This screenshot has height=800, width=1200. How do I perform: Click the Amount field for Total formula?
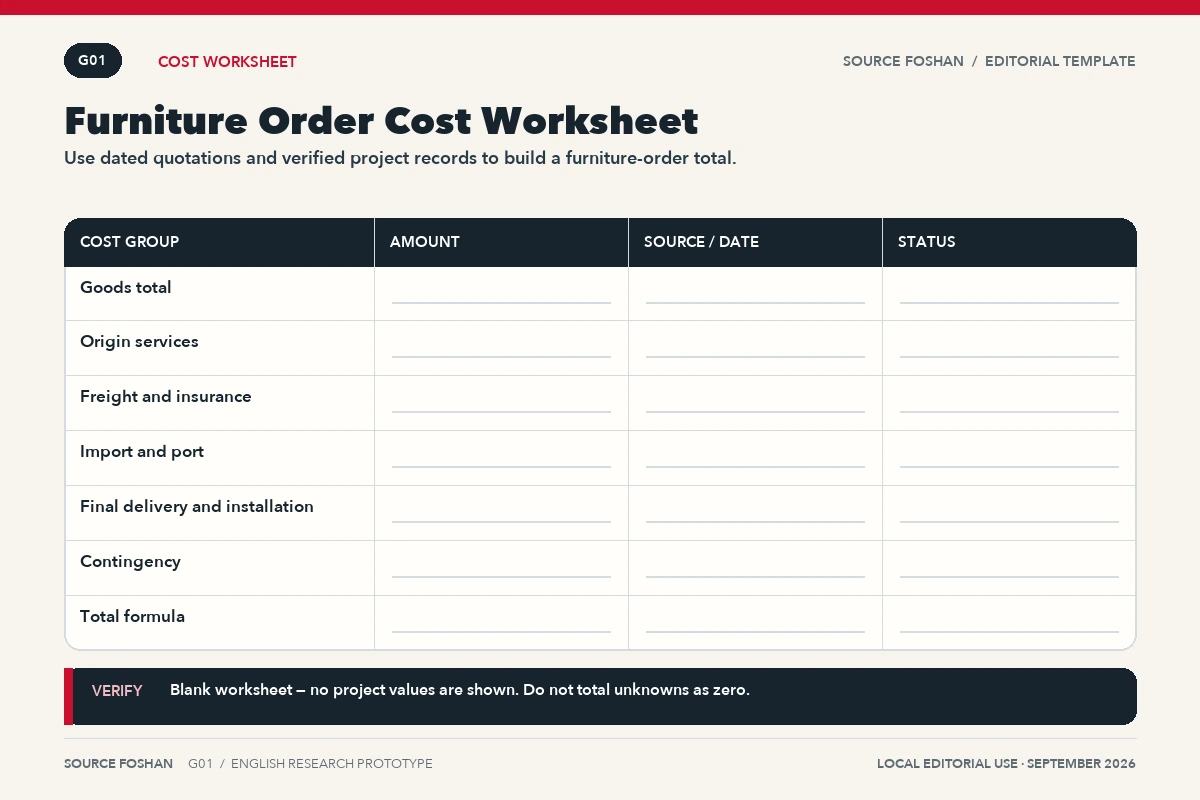click(501, 623)
